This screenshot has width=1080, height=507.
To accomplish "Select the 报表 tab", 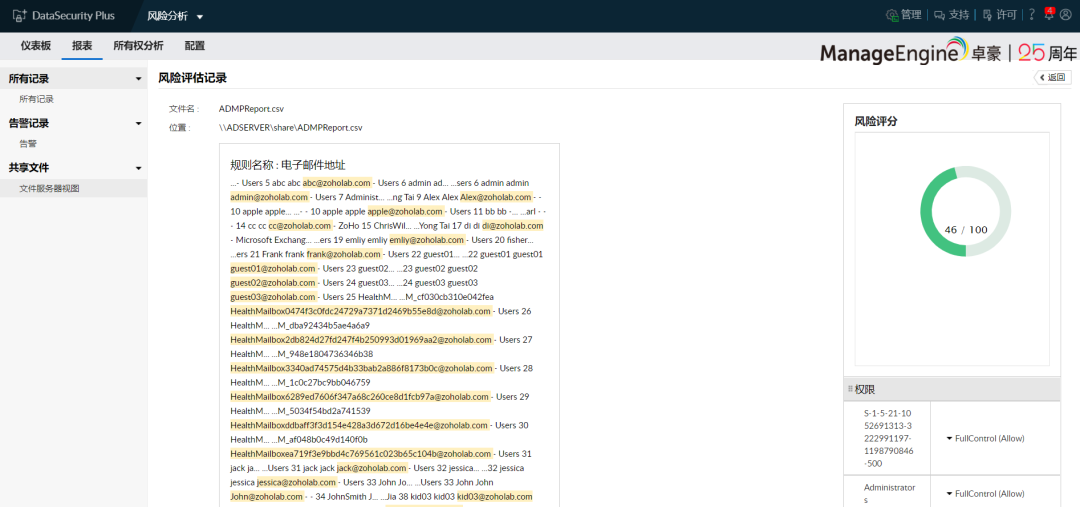I will (x=83, y=46).
